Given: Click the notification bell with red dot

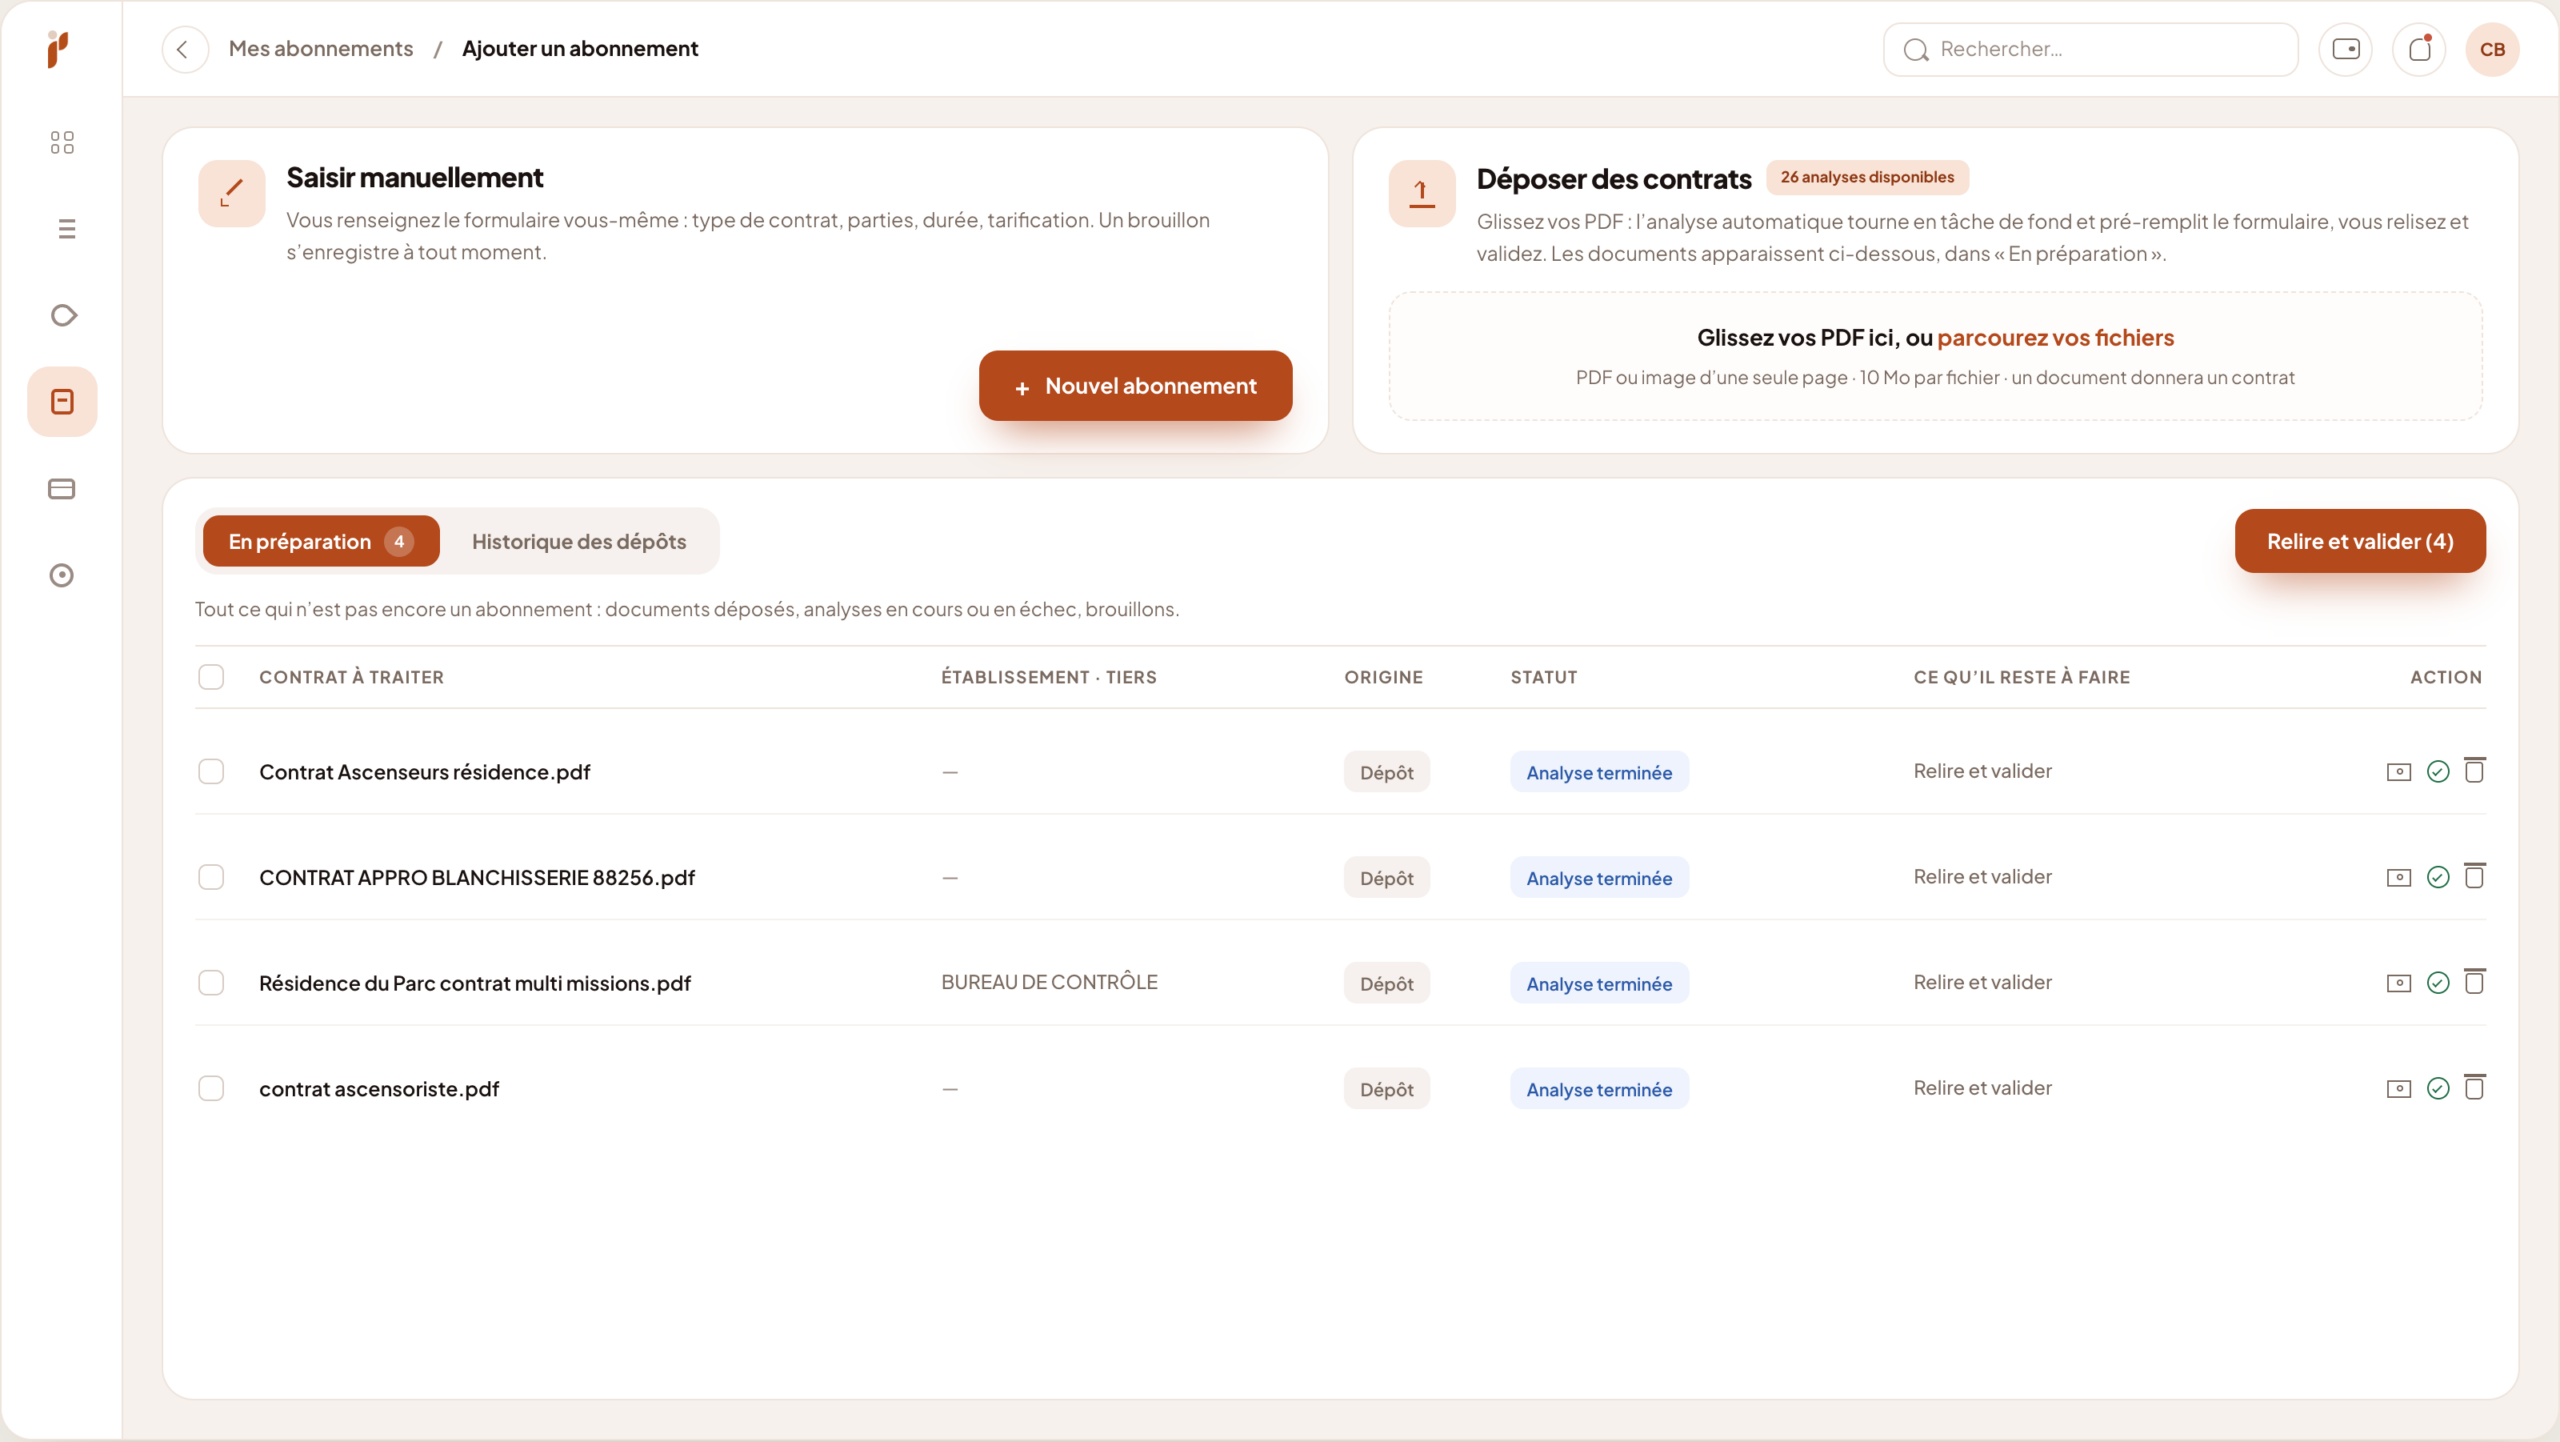Looking at the screenshot, I should pyautogui.click(x=2419, y=49).
